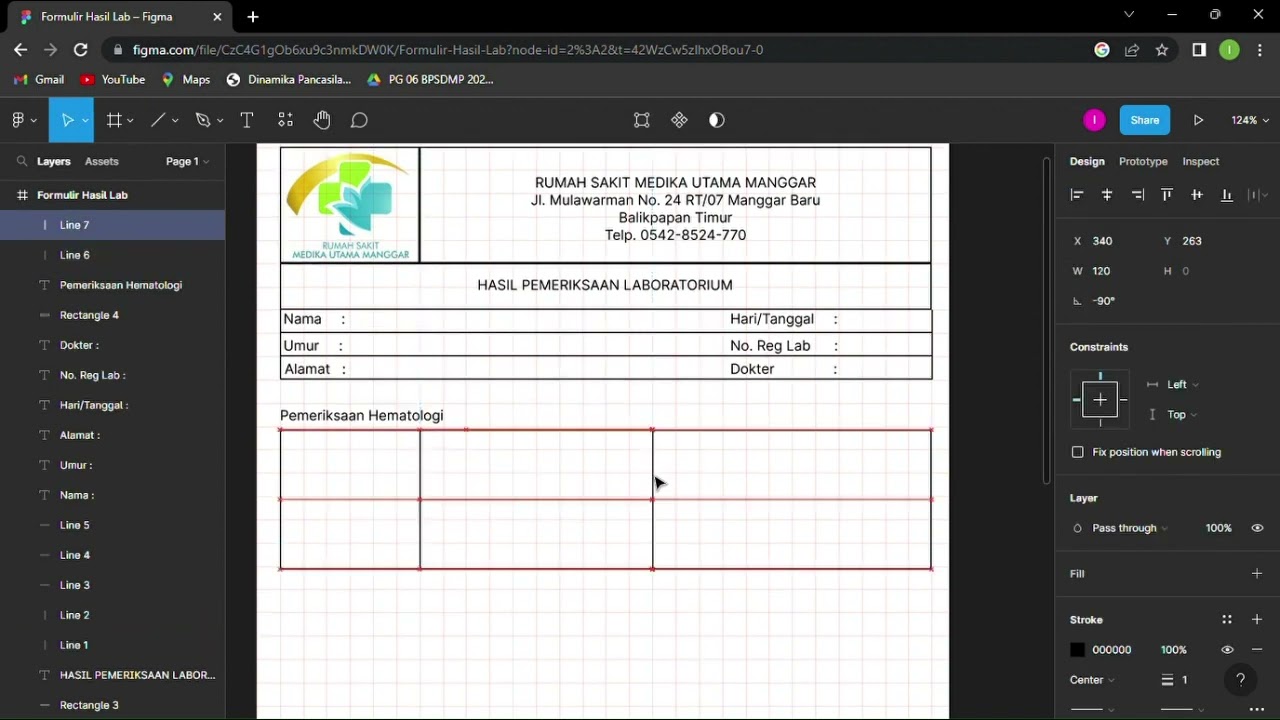
Task: Click the search icon in Layers panel
Action: 22,161
